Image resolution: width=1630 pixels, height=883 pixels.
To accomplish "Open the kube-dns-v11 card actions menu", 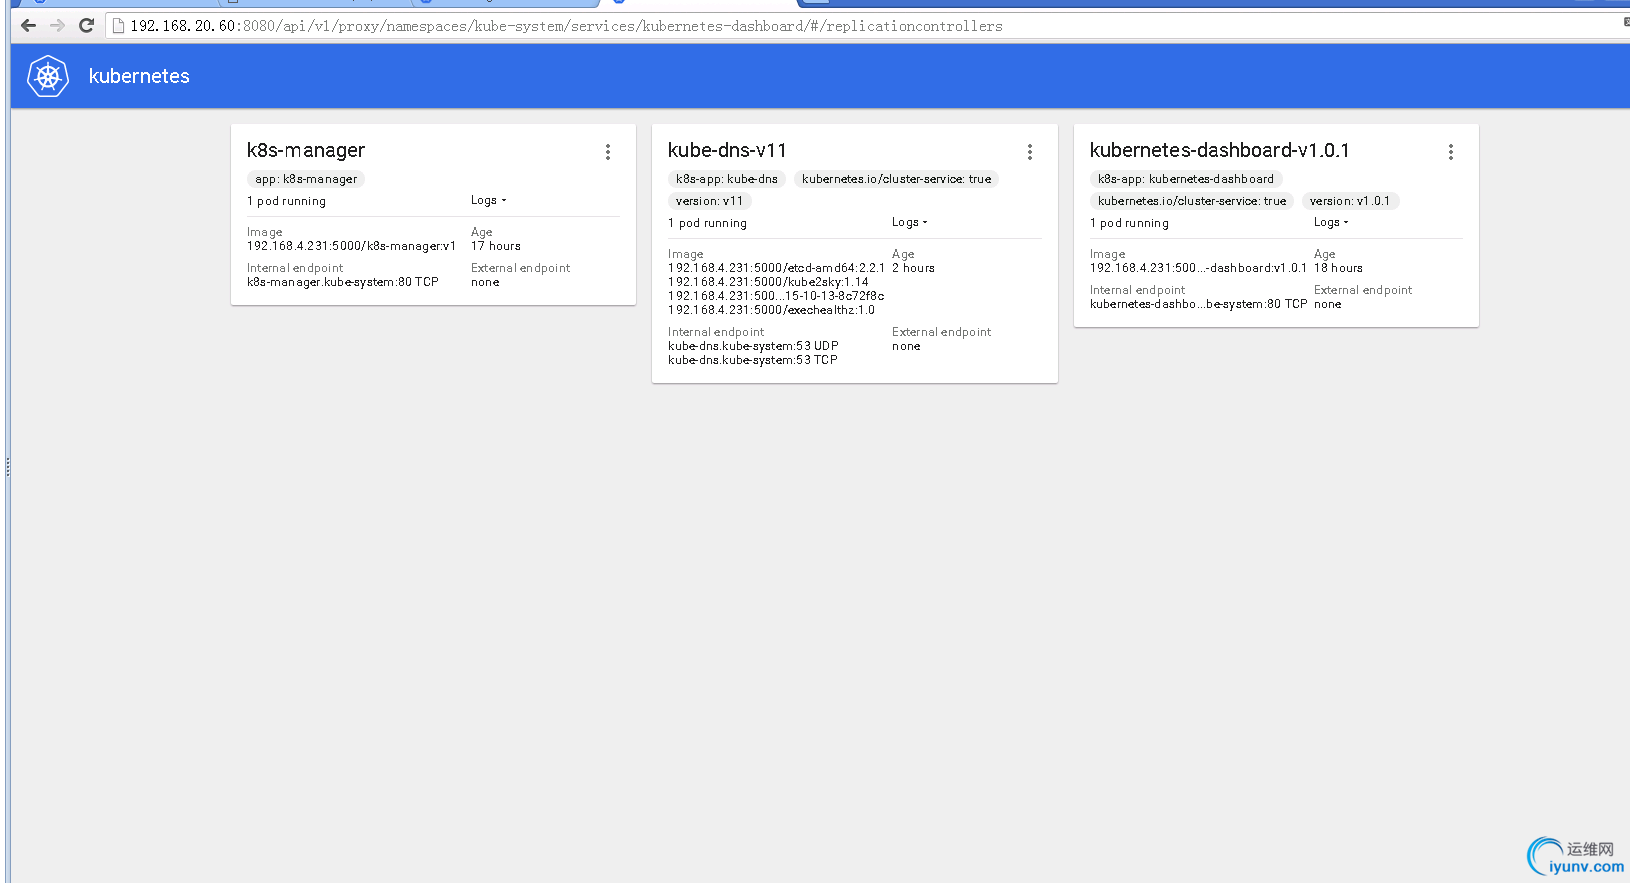I will tap(1030, 152).
